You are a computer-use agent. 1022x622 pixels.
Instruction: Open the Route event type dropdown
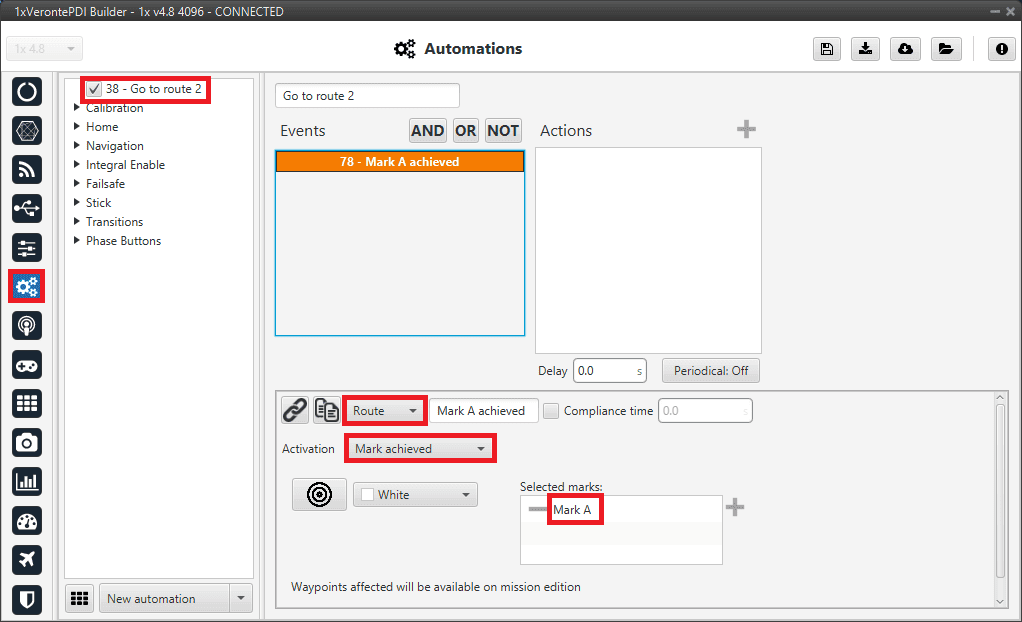[x=385, y=411]
